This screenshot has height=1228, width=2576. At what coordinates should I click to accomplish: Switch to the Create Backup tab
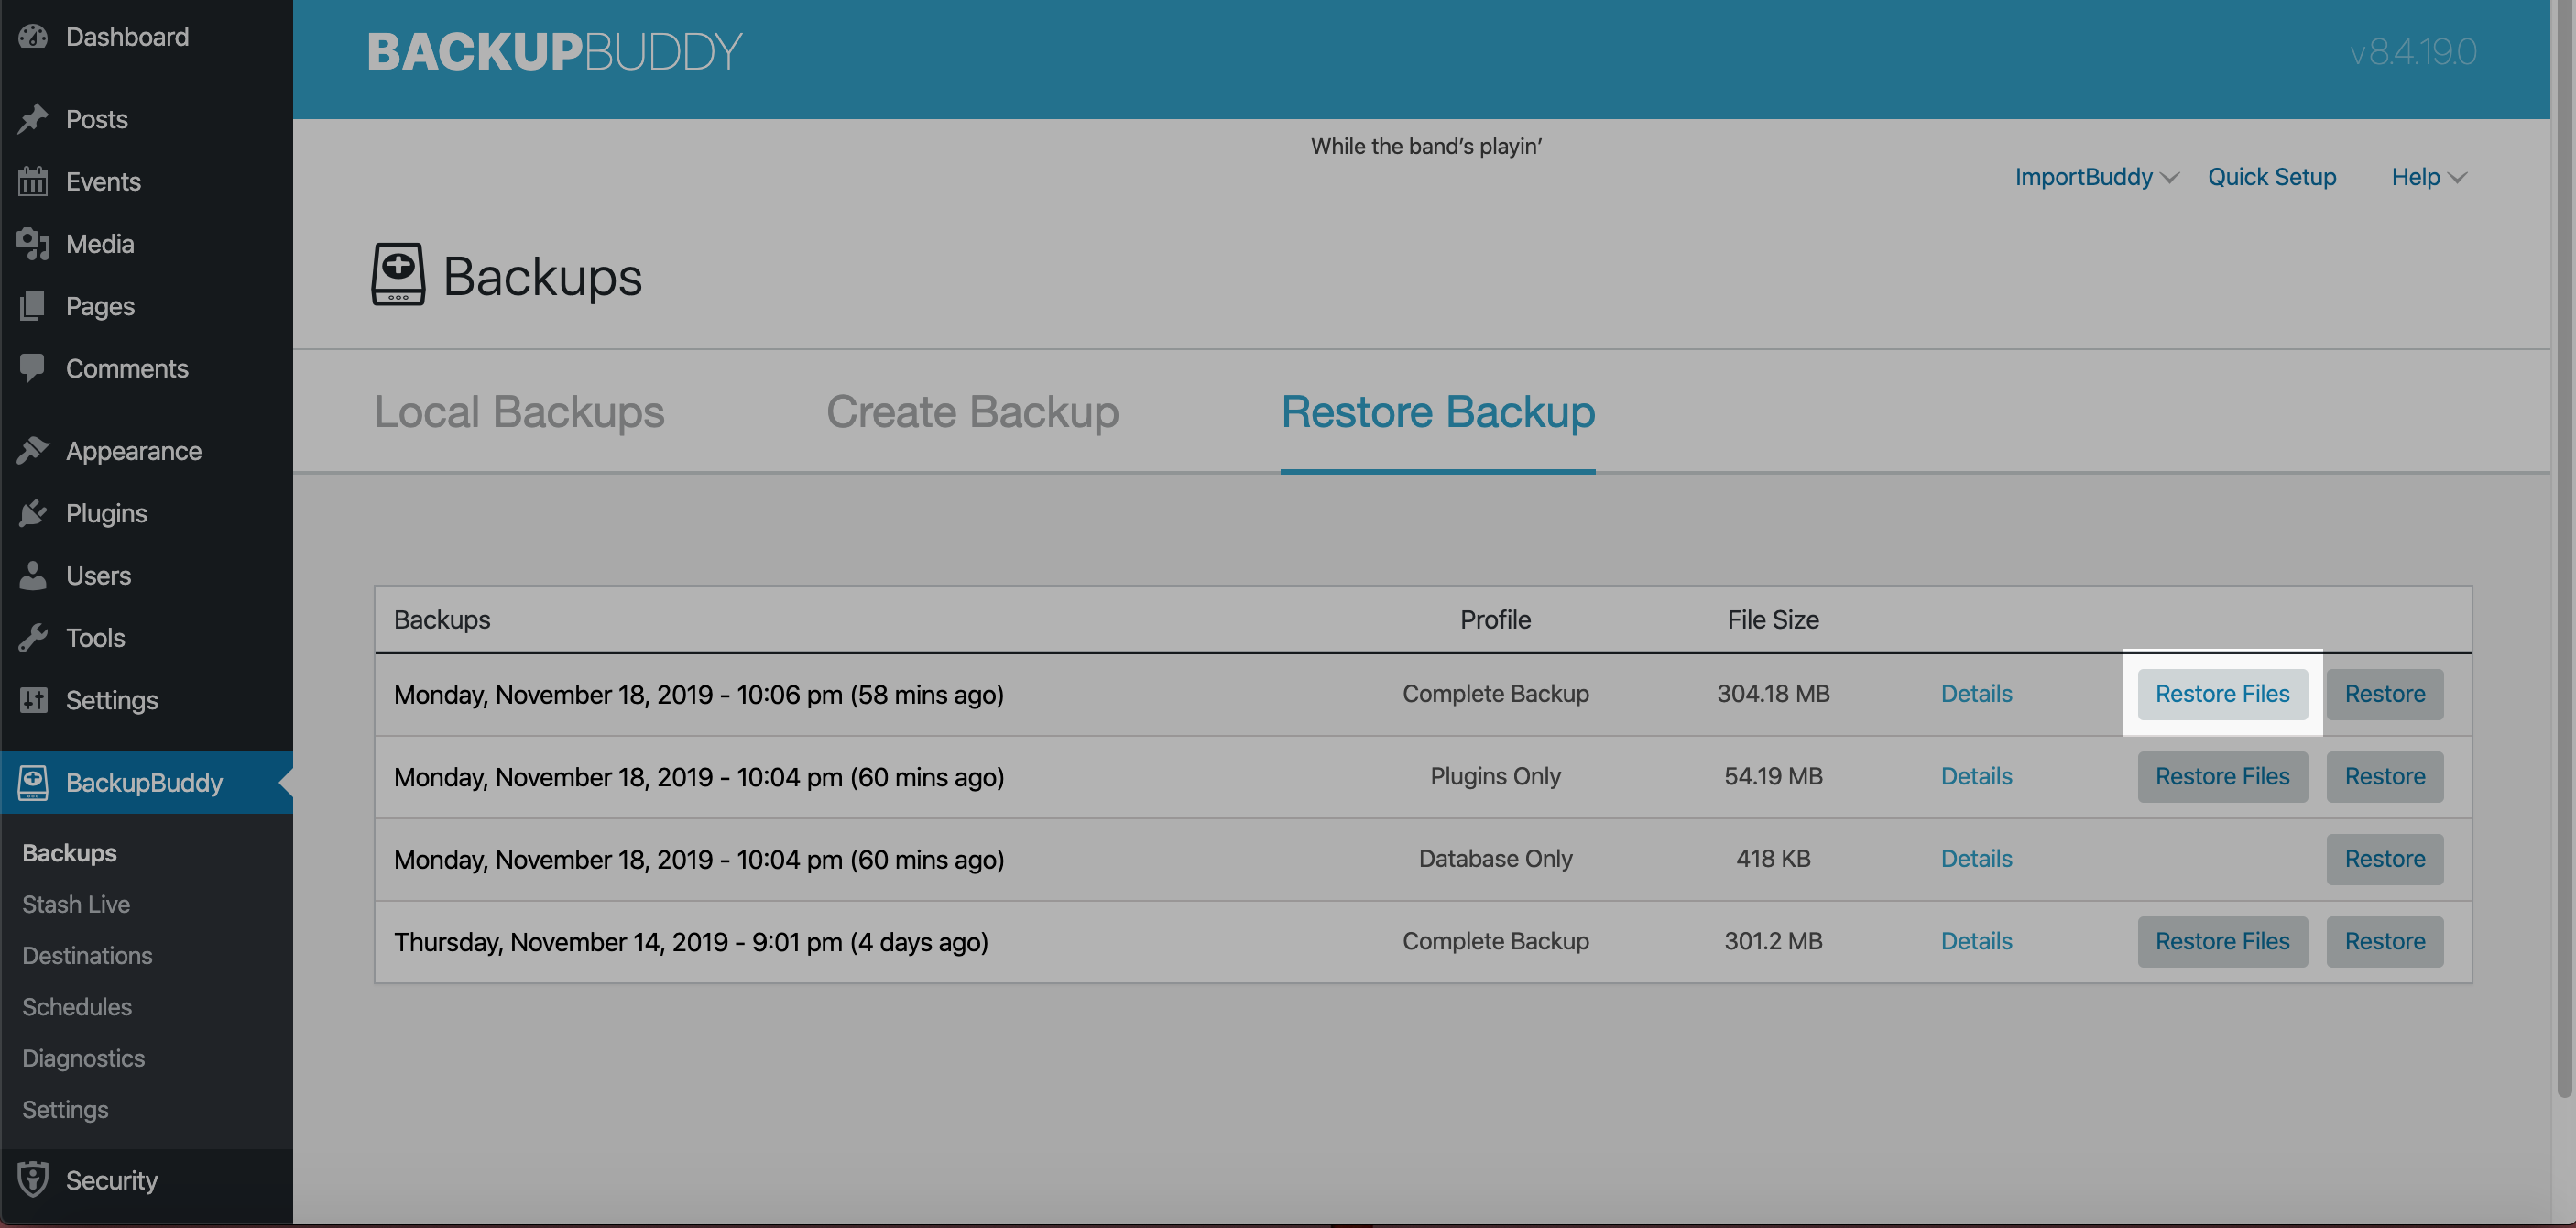pos(972,412)
